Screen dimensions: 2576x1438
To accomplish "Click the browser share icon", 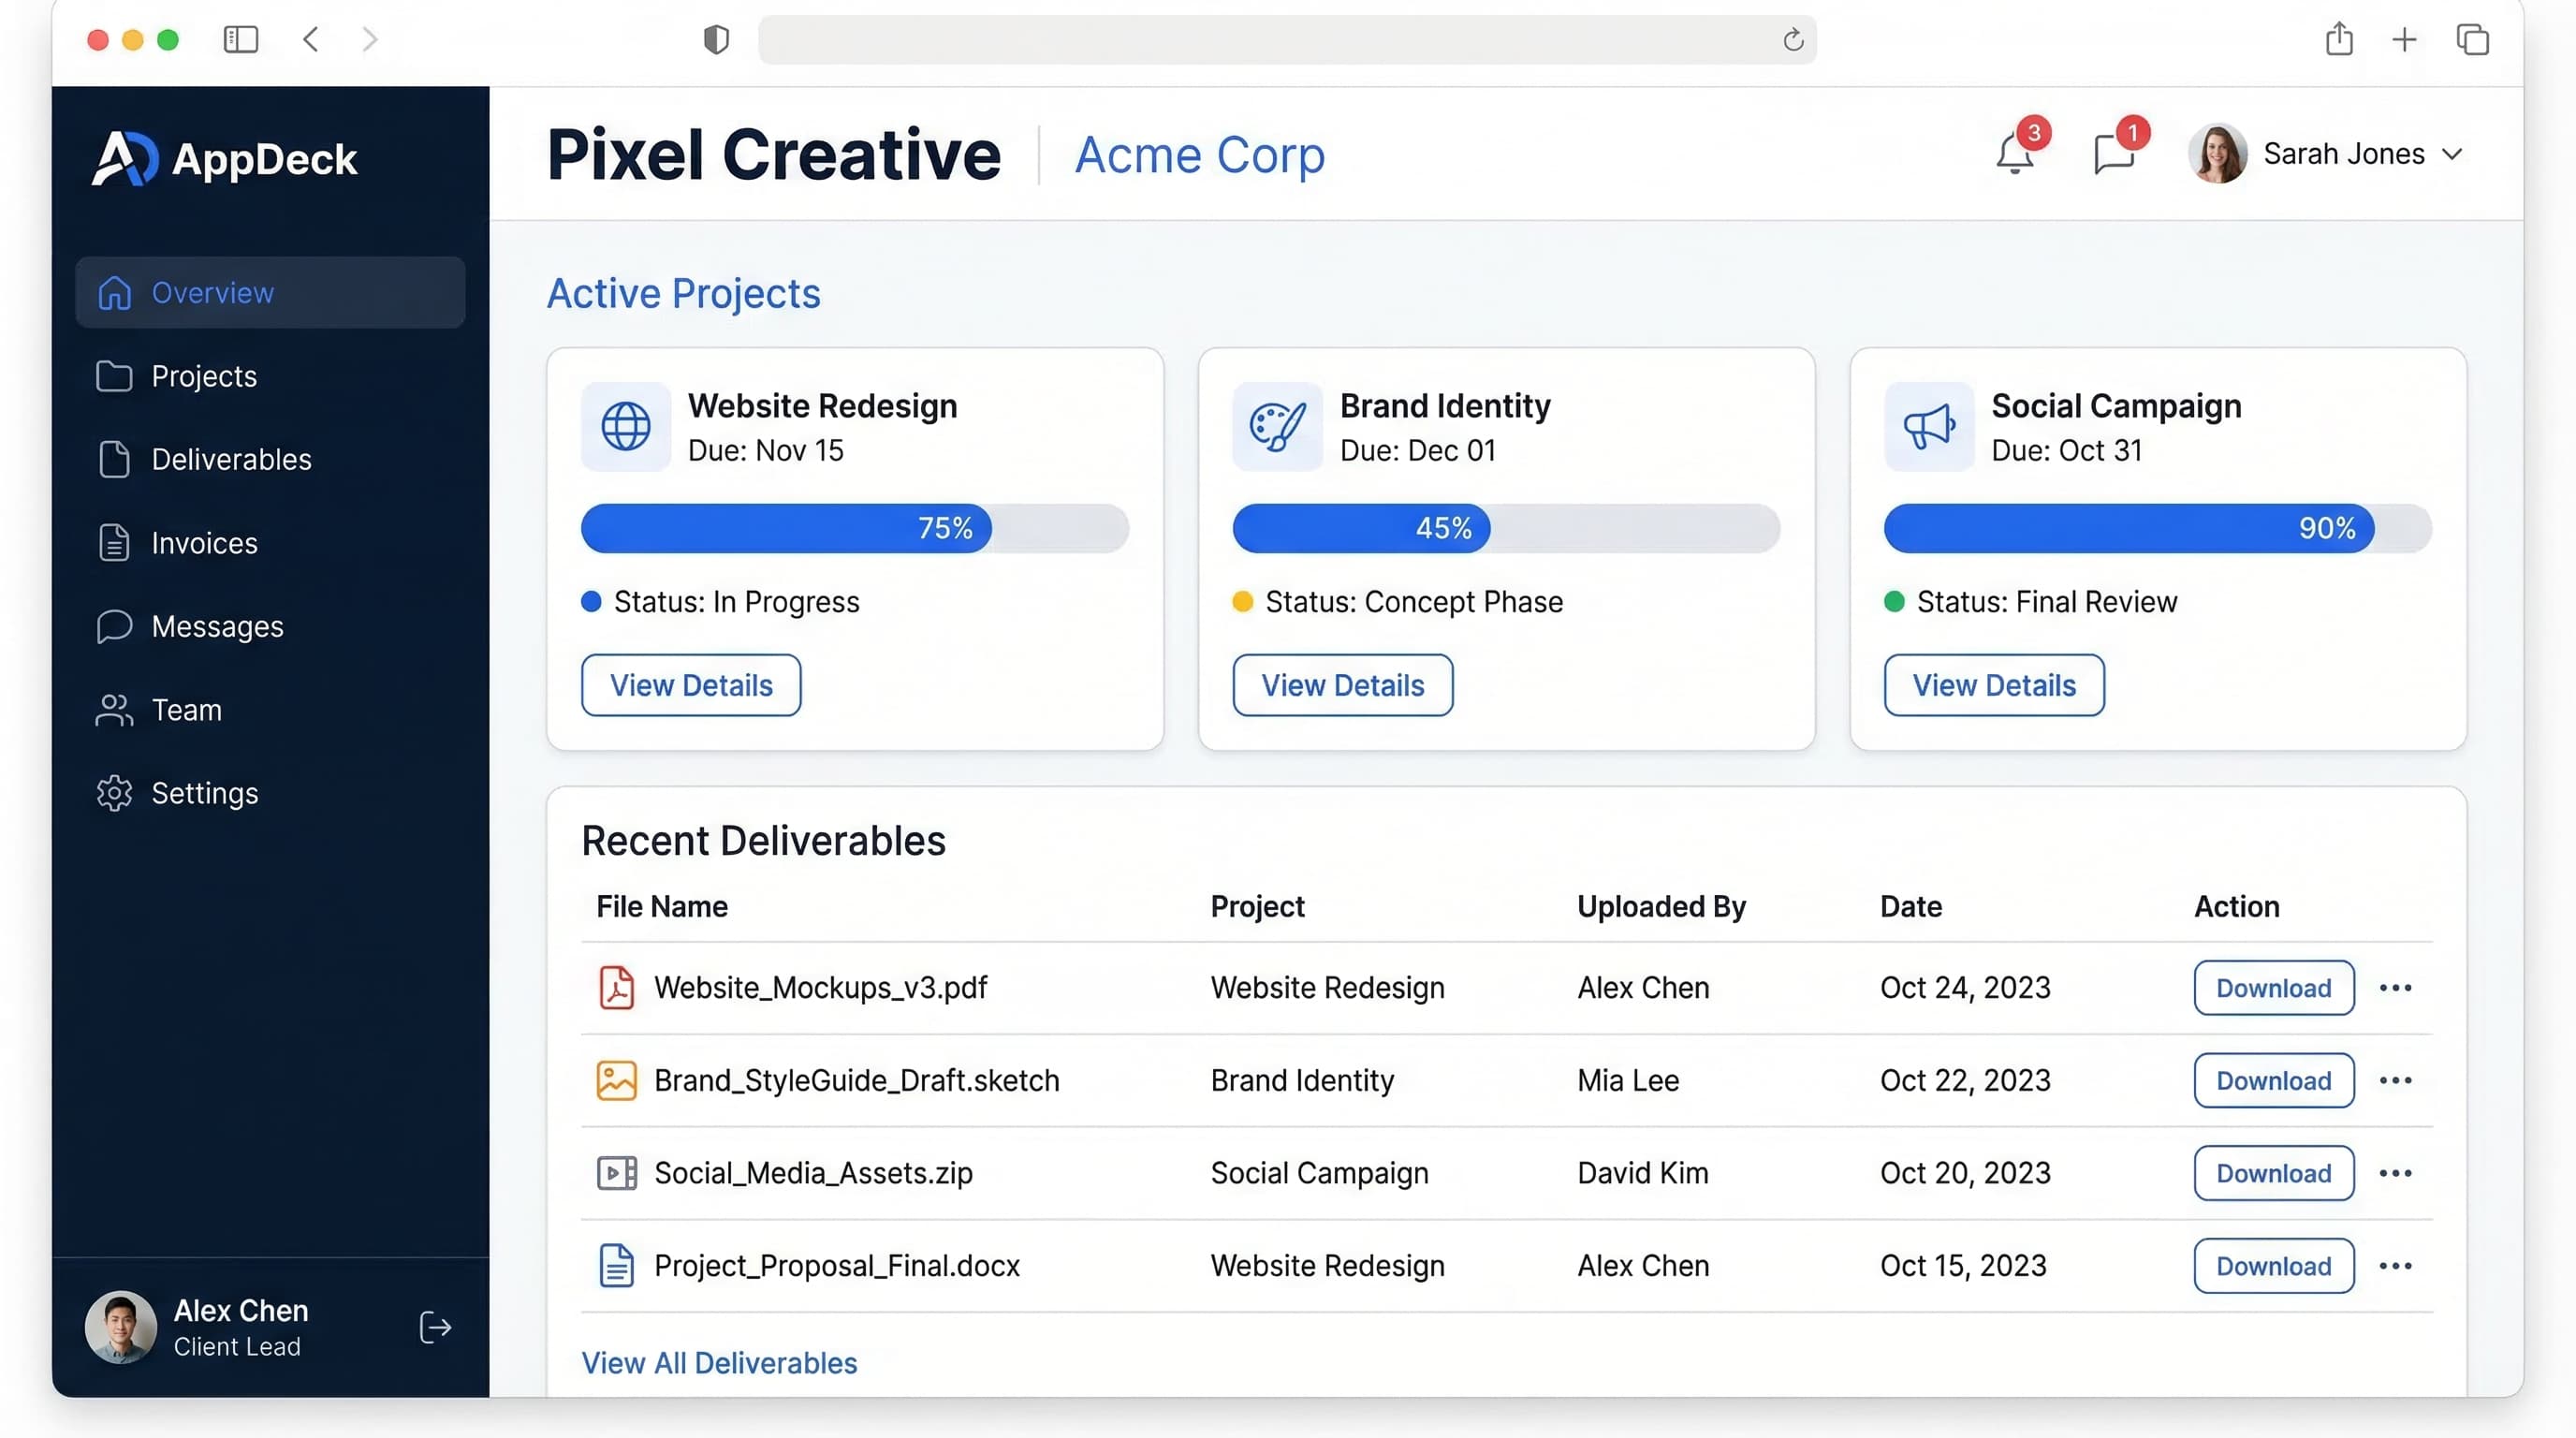I will click(2339, 39).
